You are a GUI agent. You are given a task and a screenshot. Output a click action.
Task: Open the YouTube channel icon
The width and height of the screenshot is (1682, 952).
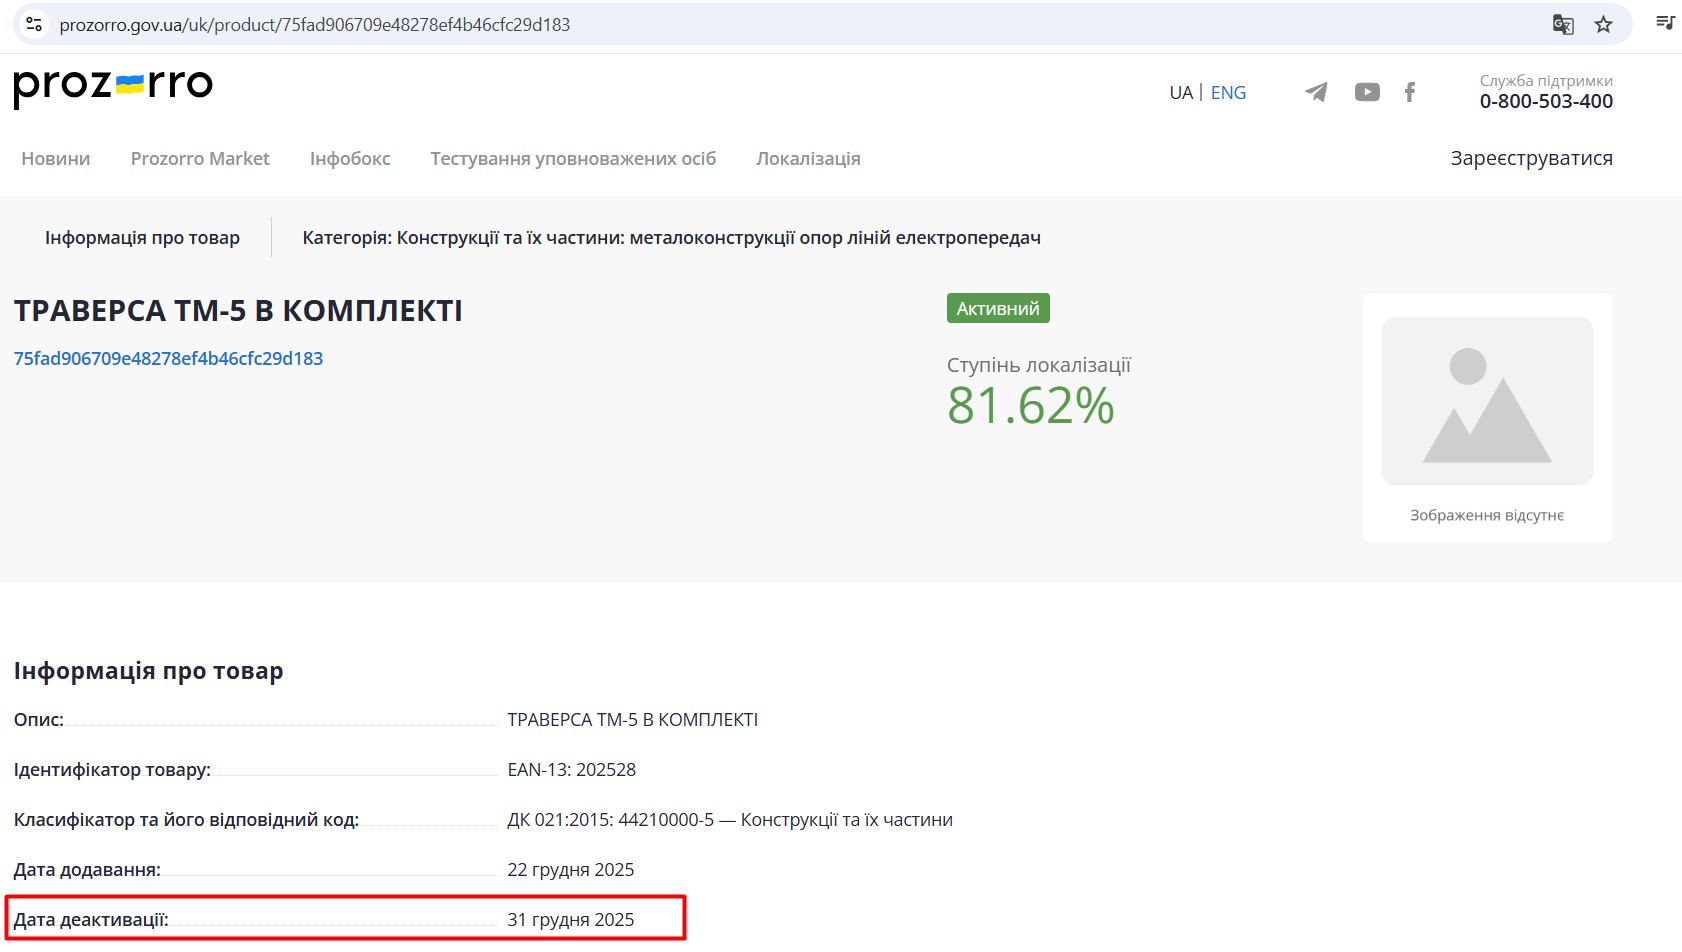pyautogui.click(x=1367, y=92)
